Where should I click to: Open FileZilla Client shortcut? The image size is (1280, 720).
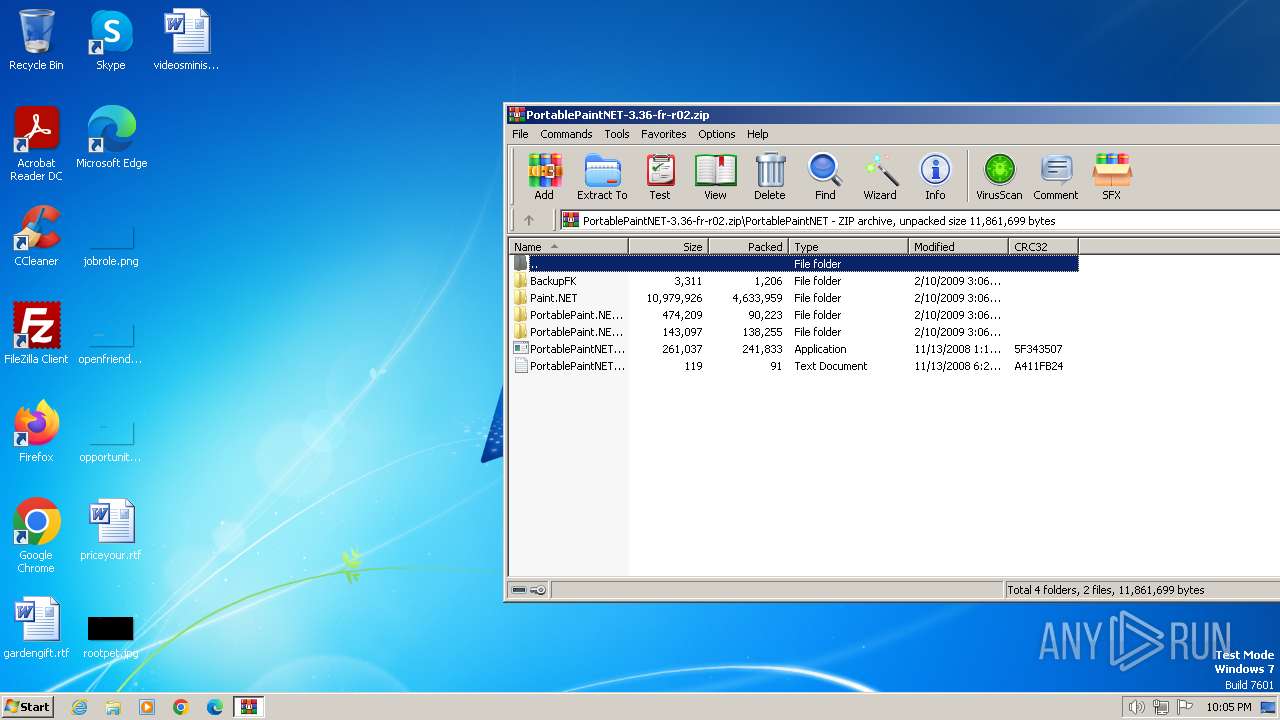click(x=36, y=334)
